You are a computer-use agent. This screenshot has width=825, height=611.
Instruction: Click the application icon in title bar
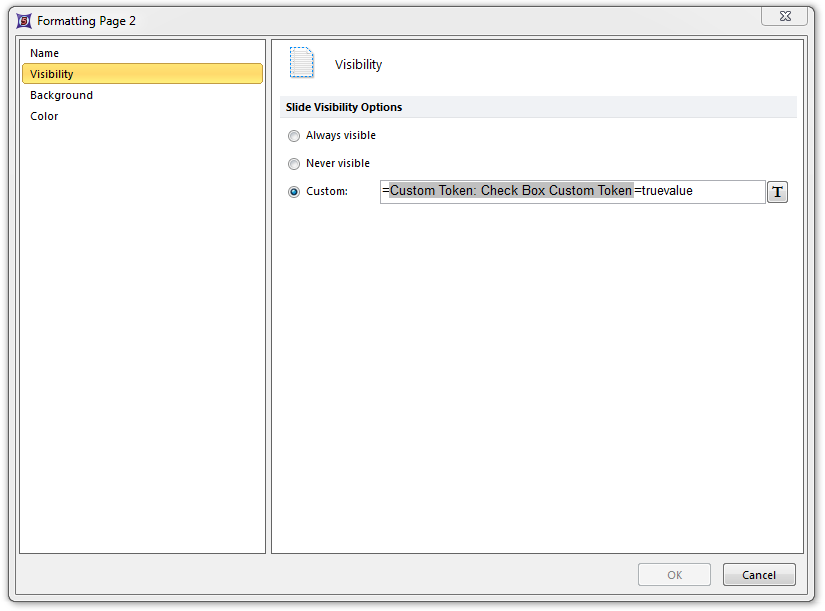(24, 20)
